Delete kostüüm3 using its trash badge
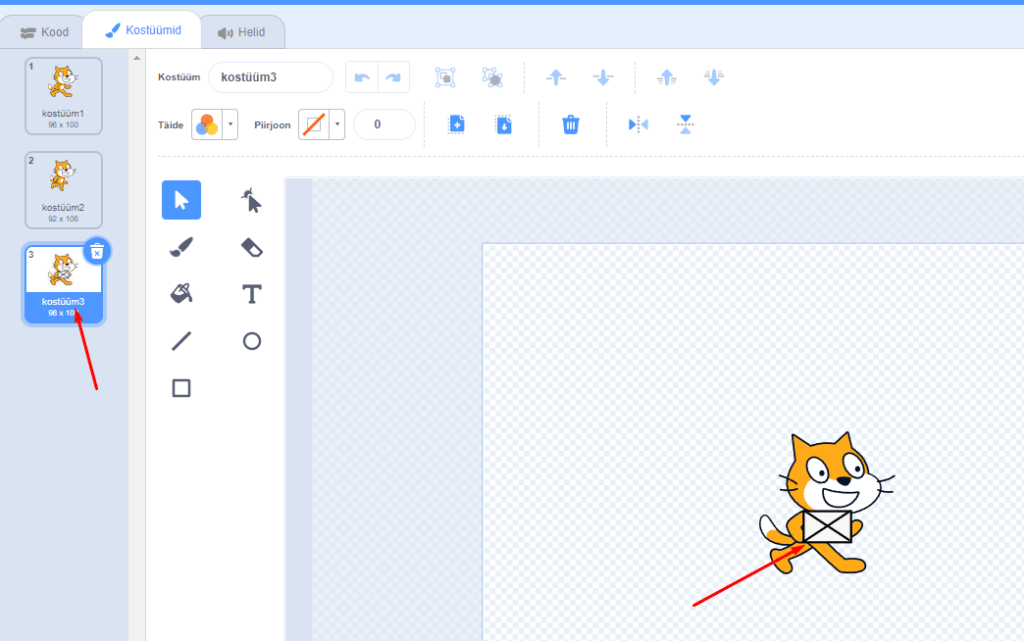1024x641 pixels. tap(97, 251)
